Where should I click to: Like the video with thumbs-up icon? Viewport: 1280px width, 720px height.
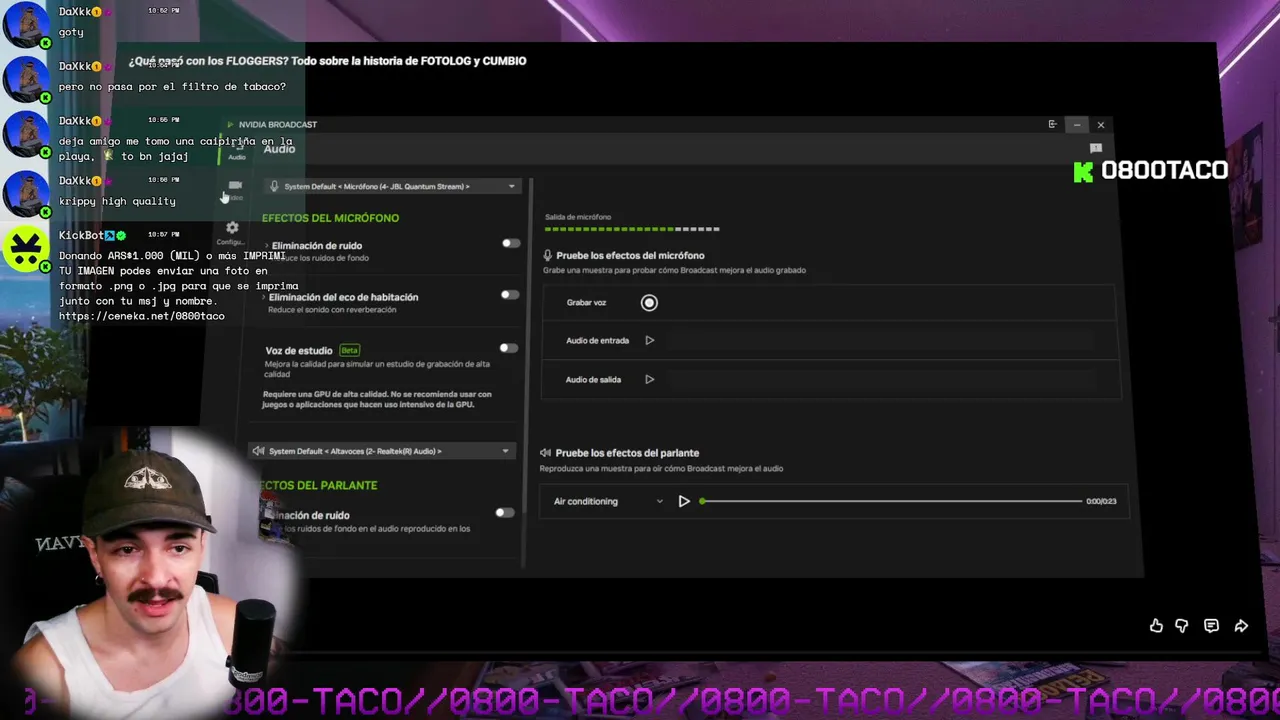point(1156,626)
